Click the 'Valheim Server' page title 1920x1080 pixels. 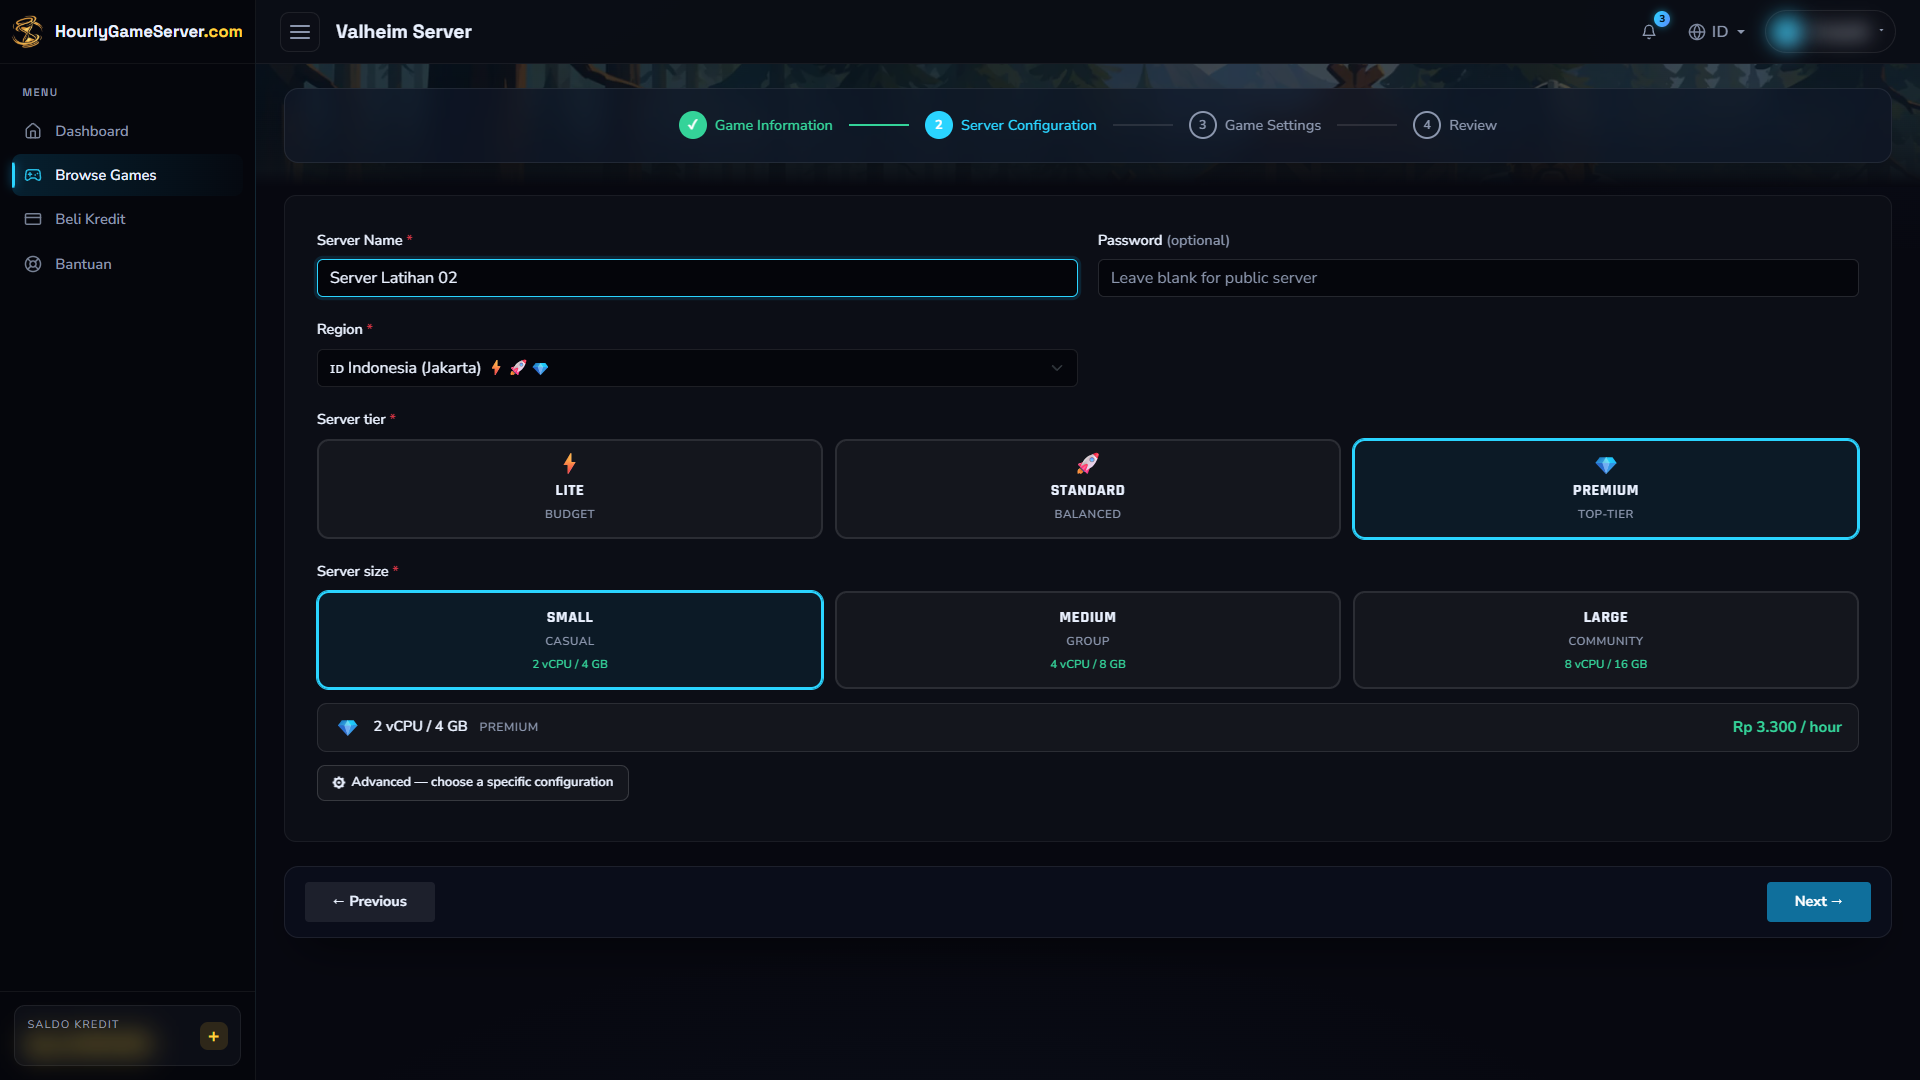coord(404,32)
